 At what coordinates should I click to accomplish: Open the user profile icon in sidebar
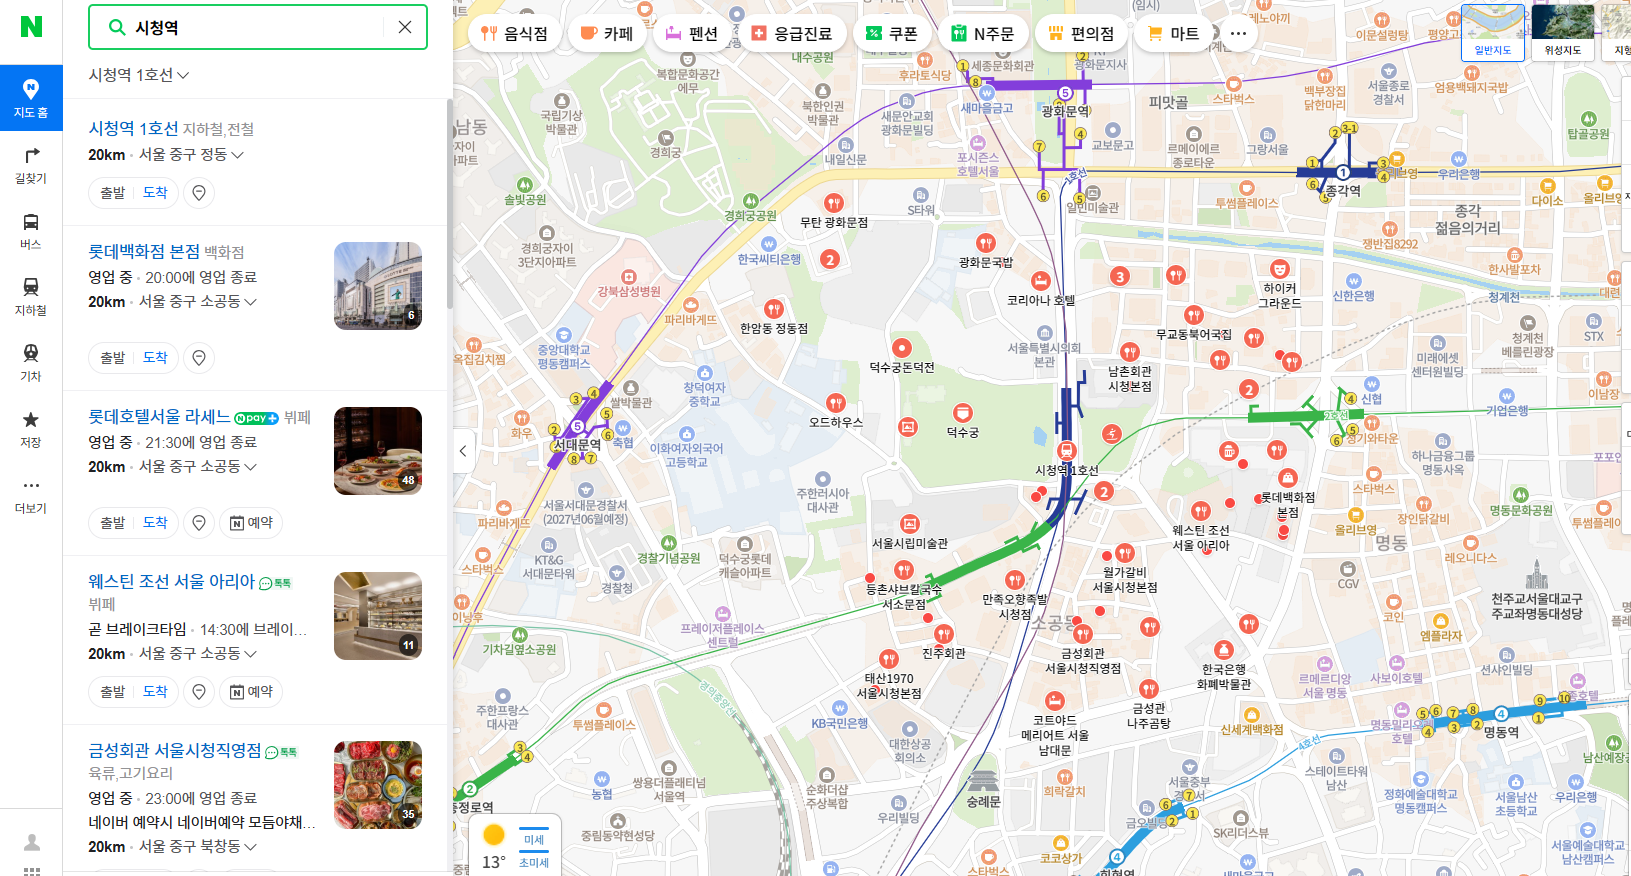pos(32,842)
